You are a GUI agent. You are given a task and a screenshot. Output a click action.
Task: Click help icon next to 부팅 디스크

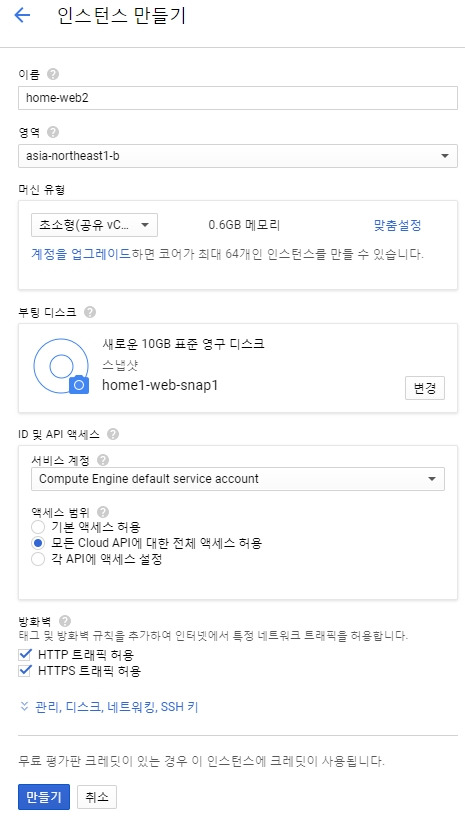click(x=90, y=312)
